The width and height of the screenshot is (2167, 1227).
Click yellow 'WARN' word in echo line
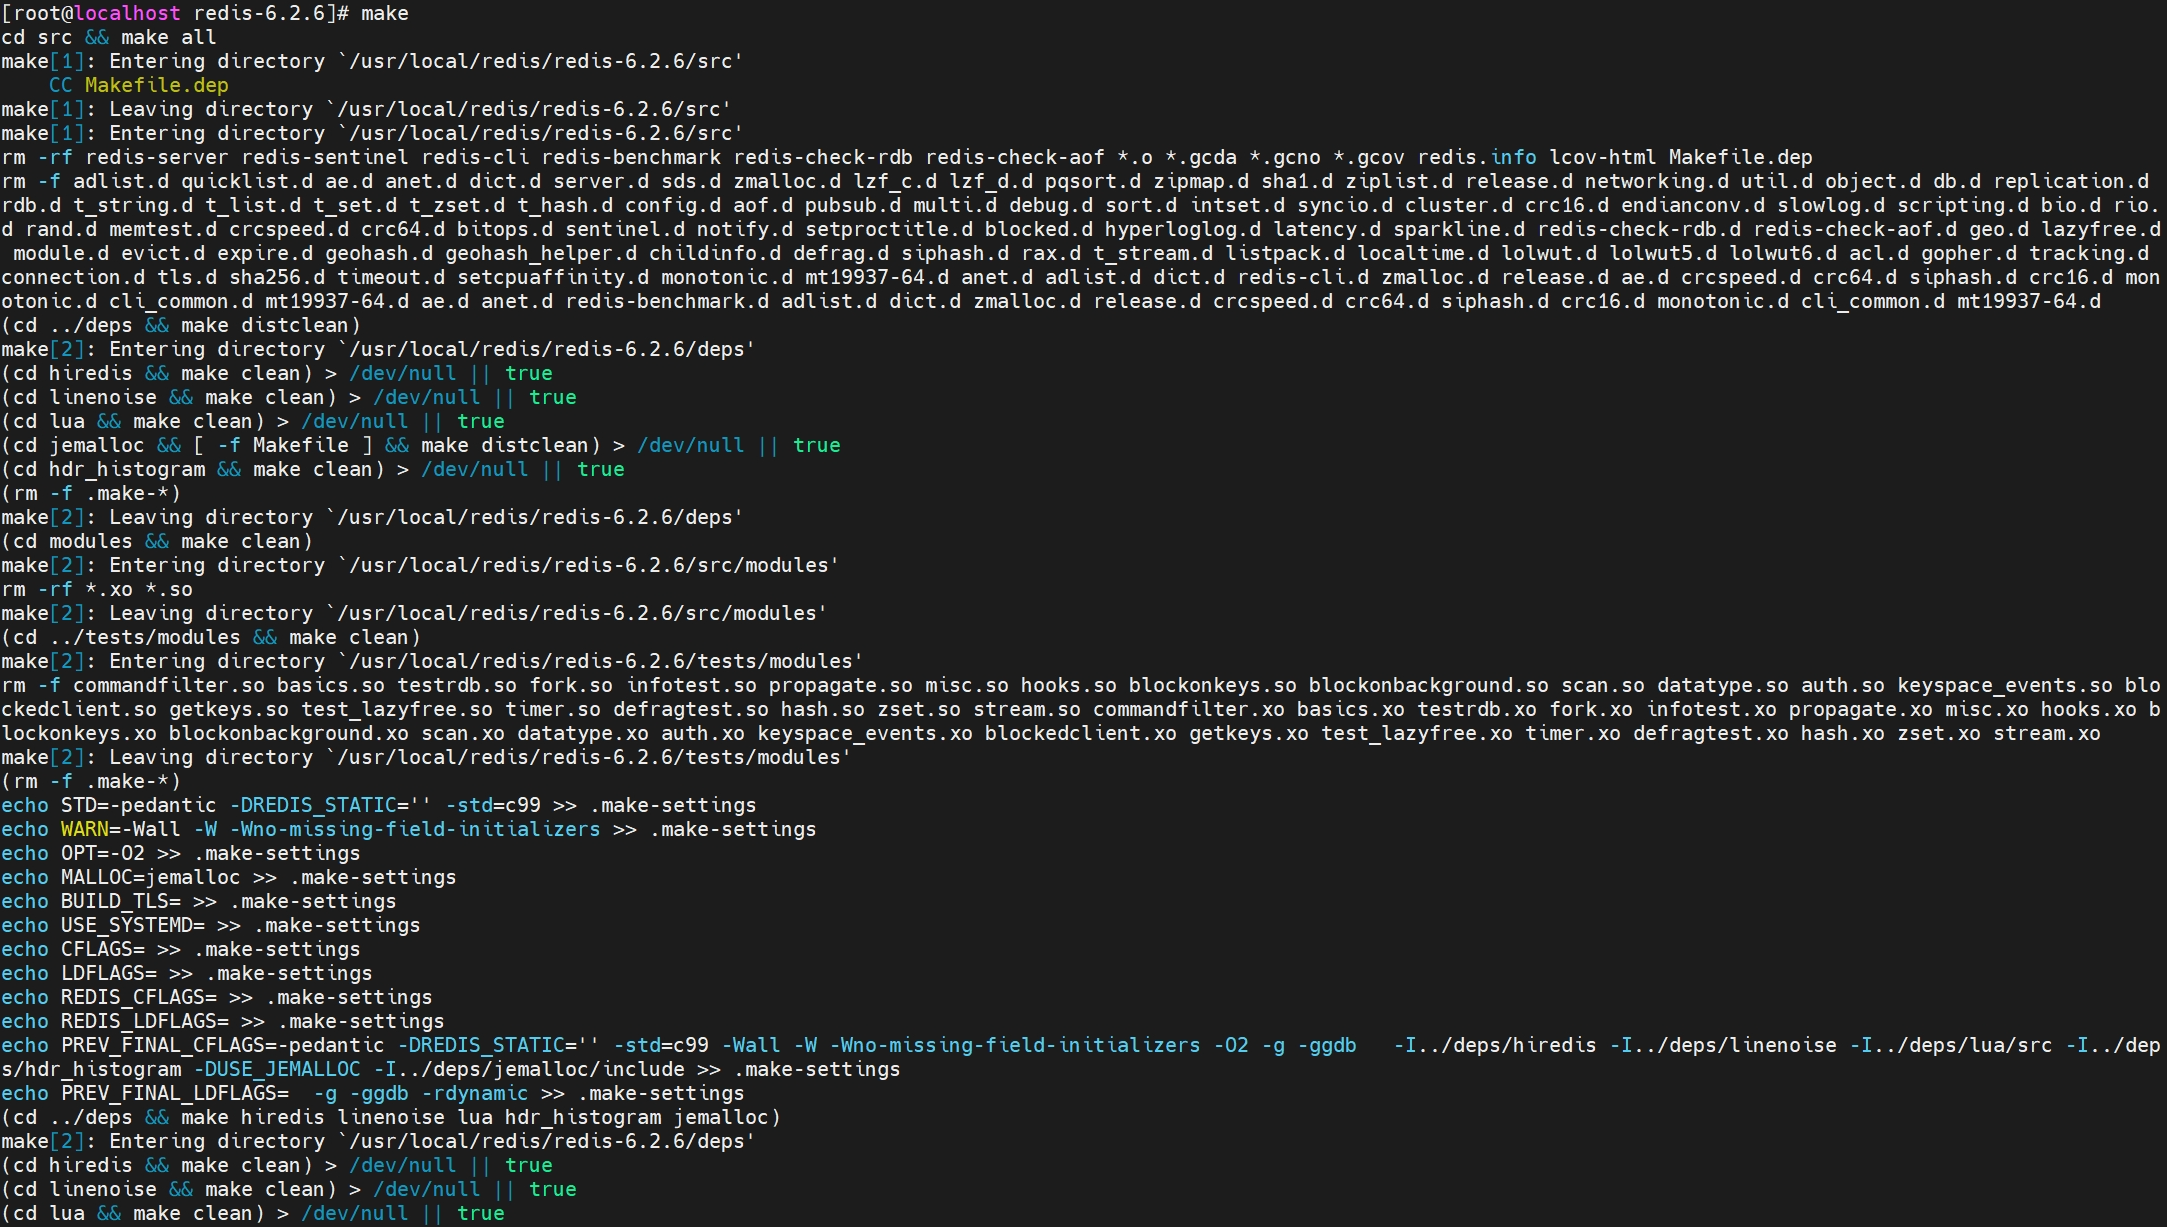[85, 829]
